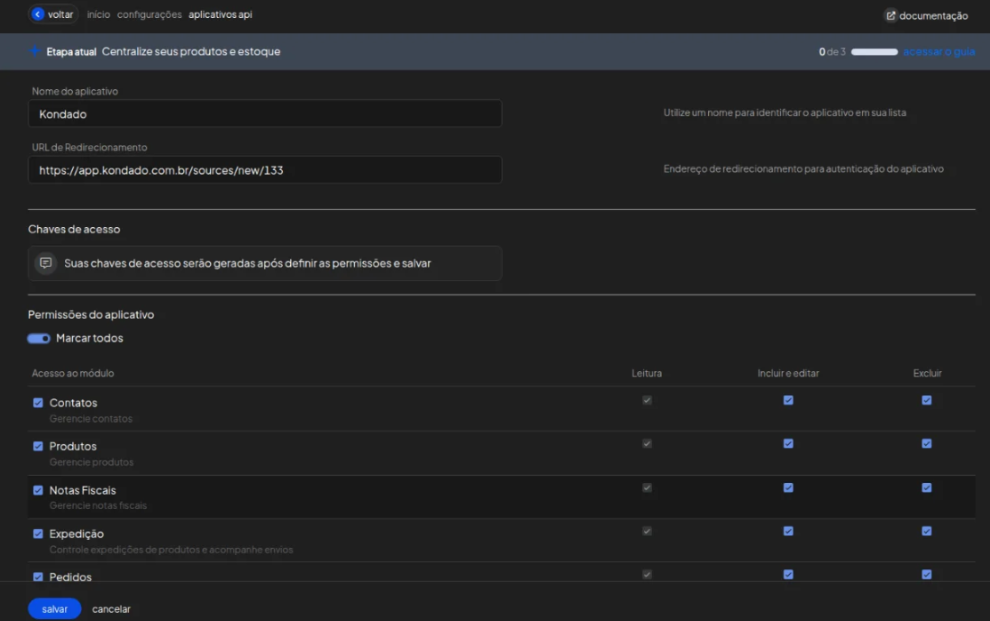Image resolution: width=990 pixels, height=621 pixels.
Task: Click Gerencie produtos description text
Action: 92,462
